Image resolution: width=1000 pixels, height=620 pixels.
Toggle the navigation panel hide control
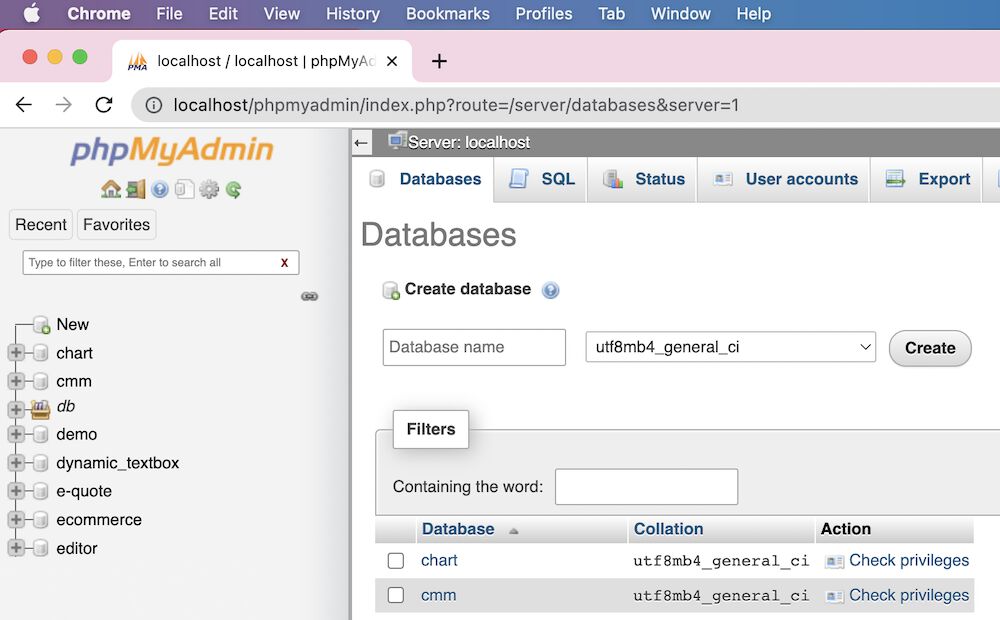point(309,296)
